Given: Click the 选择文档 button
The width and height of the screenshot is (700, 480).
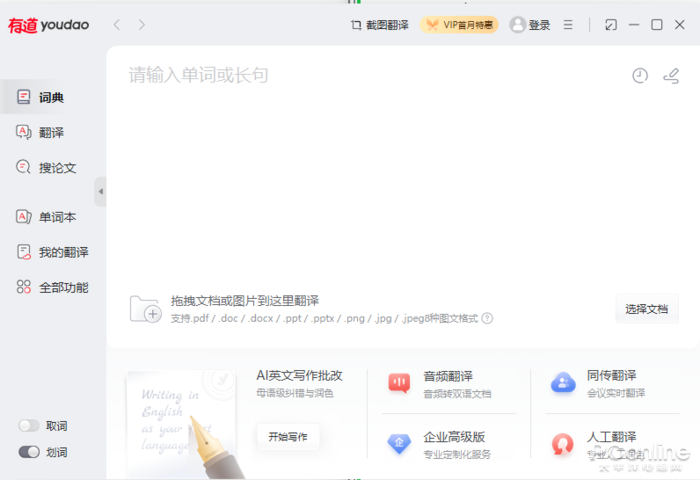Looking at the screenshot, I should (646, 309).
